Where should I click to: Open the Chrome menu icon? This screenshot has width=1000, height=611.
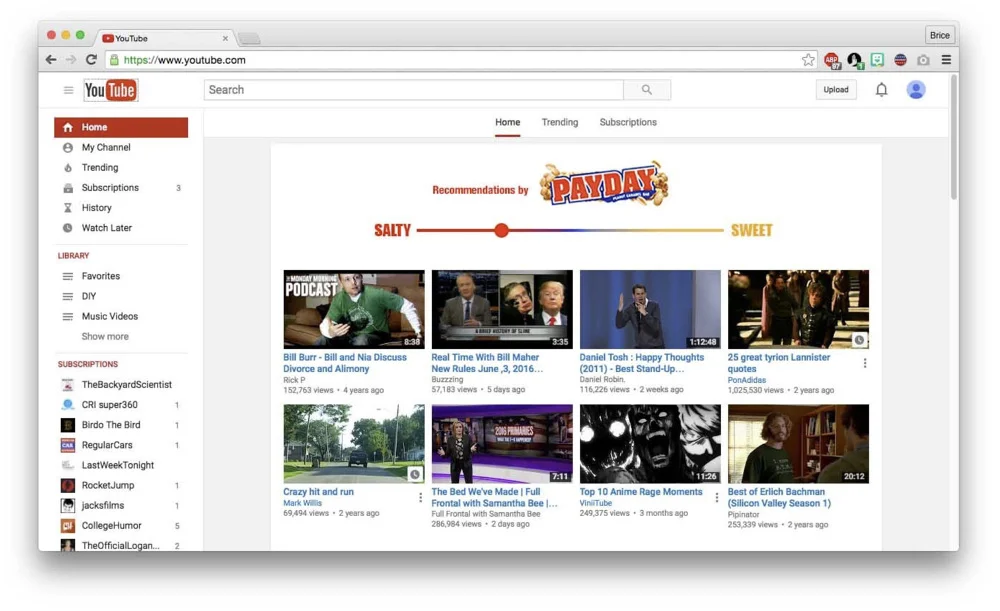[946, 60]
